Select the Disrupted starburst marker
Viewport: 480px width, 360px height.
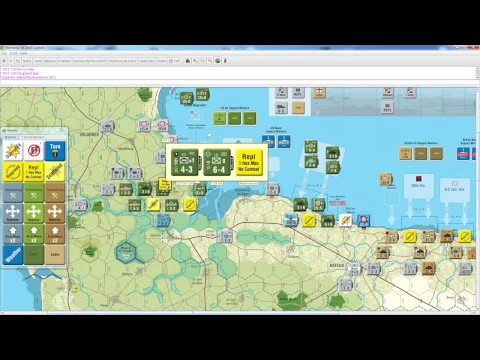(13, 151)
